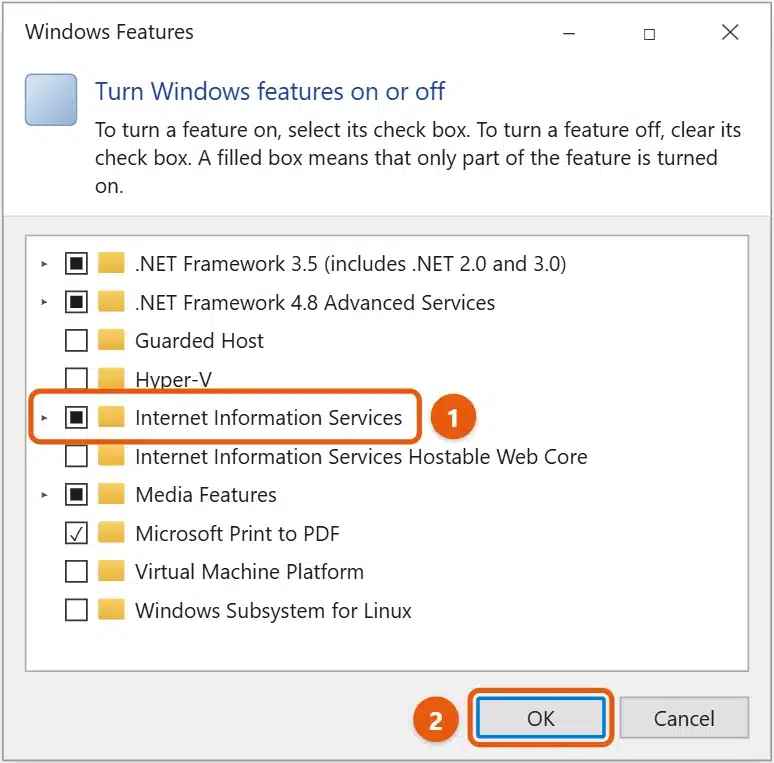This screenshot has width=774, height=763.
Task: Click the .NET Framework 4.8 Advanced Services folder icon
Action: click(x=111, y=302)
